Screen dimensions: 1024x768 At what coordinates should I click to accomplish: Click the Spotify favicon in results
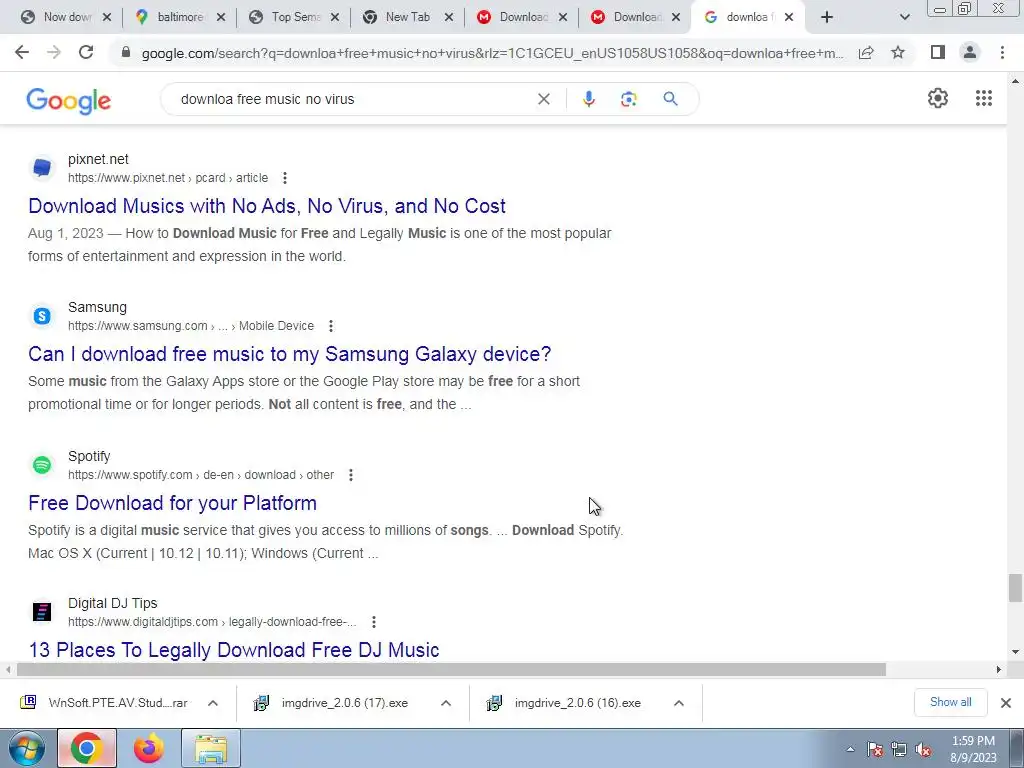click(42, 465)
